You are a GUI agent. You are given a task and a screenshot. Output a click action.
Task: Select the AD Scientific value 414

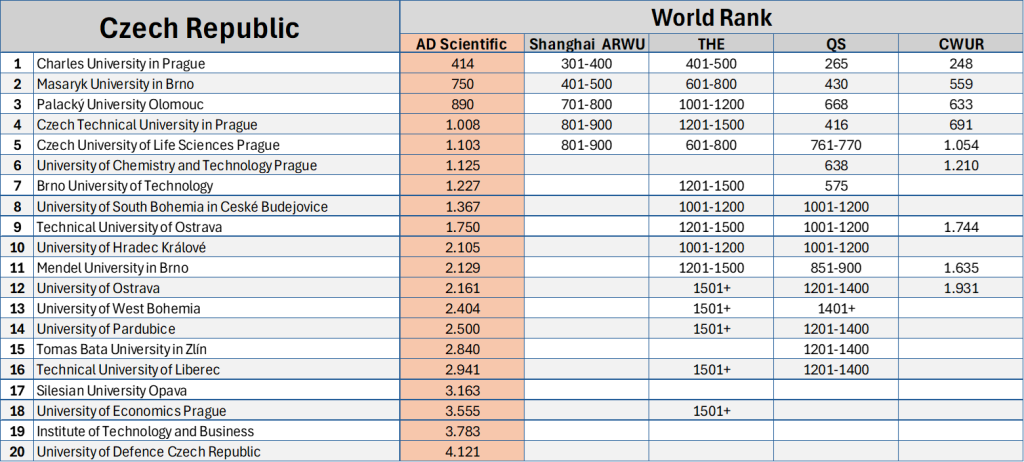[x=462, y=64]
